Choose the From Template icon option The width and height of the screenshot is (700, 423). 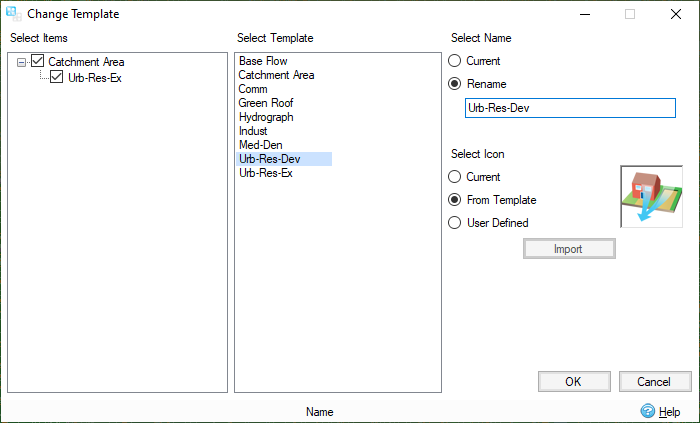click(455, 200)
